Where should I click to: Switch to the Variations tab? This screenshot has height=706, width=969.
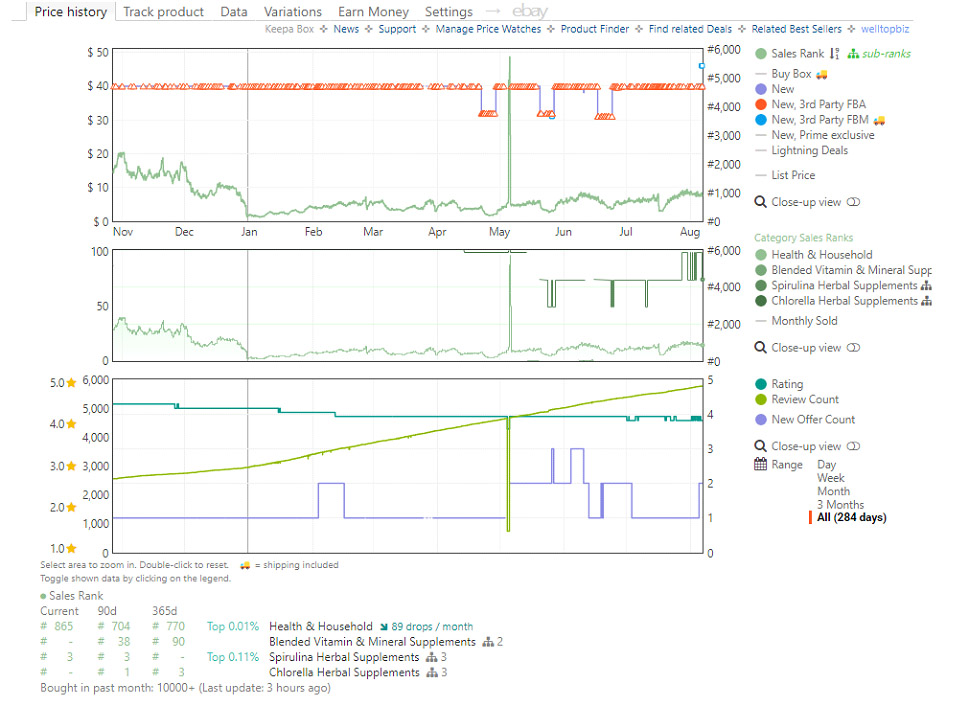pyautogui.click(x=293, y=12)
